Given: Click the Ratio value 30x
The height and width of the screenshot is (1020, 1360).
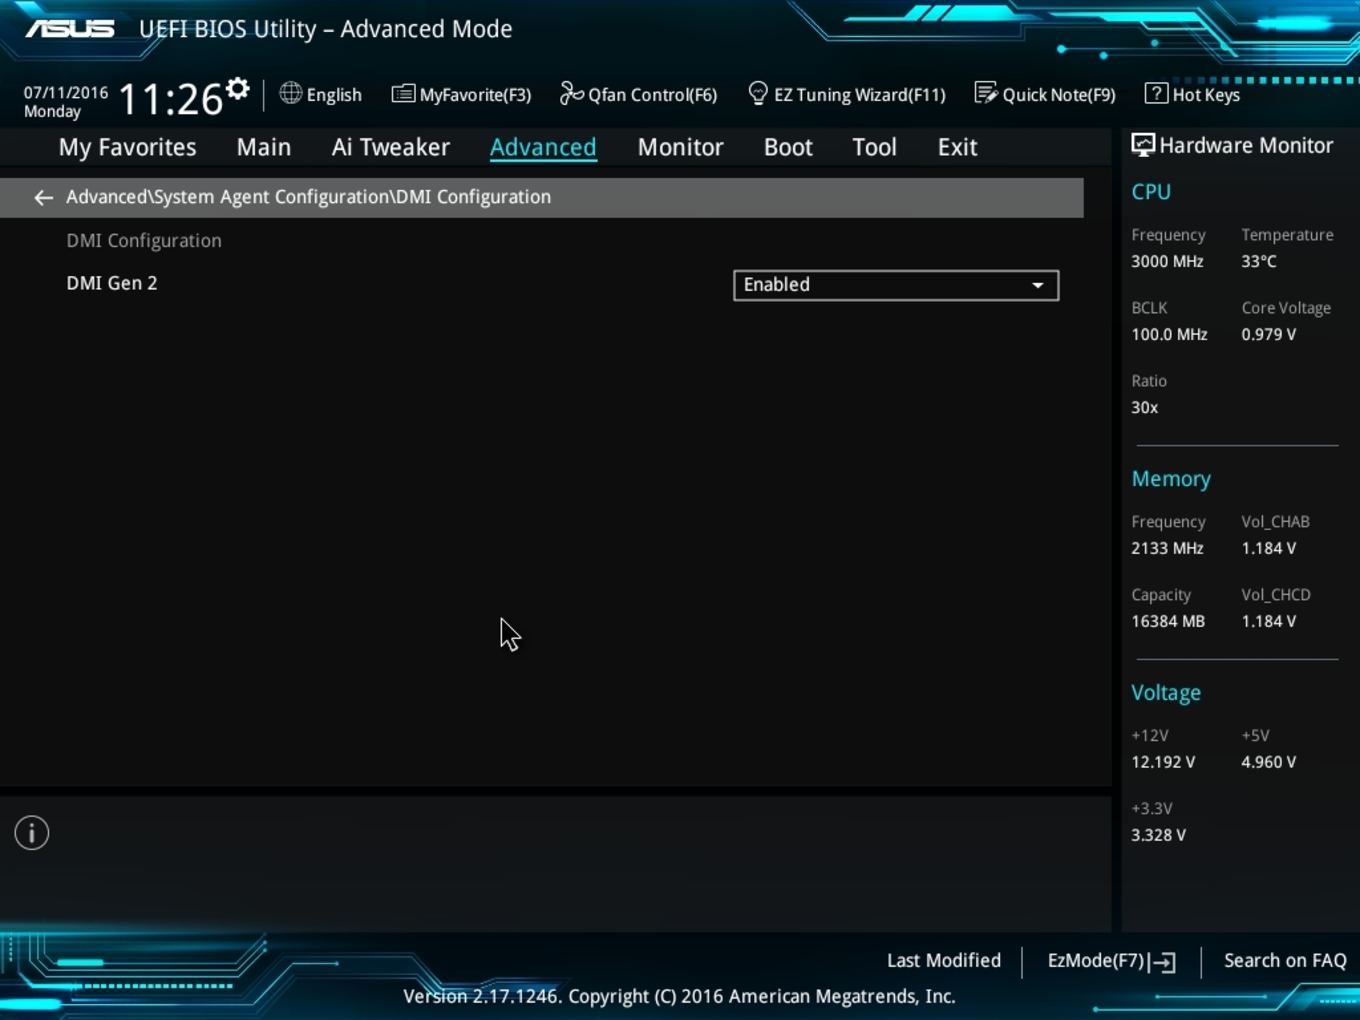Looking at the screenshot, I should click(x=1144, y=408).
